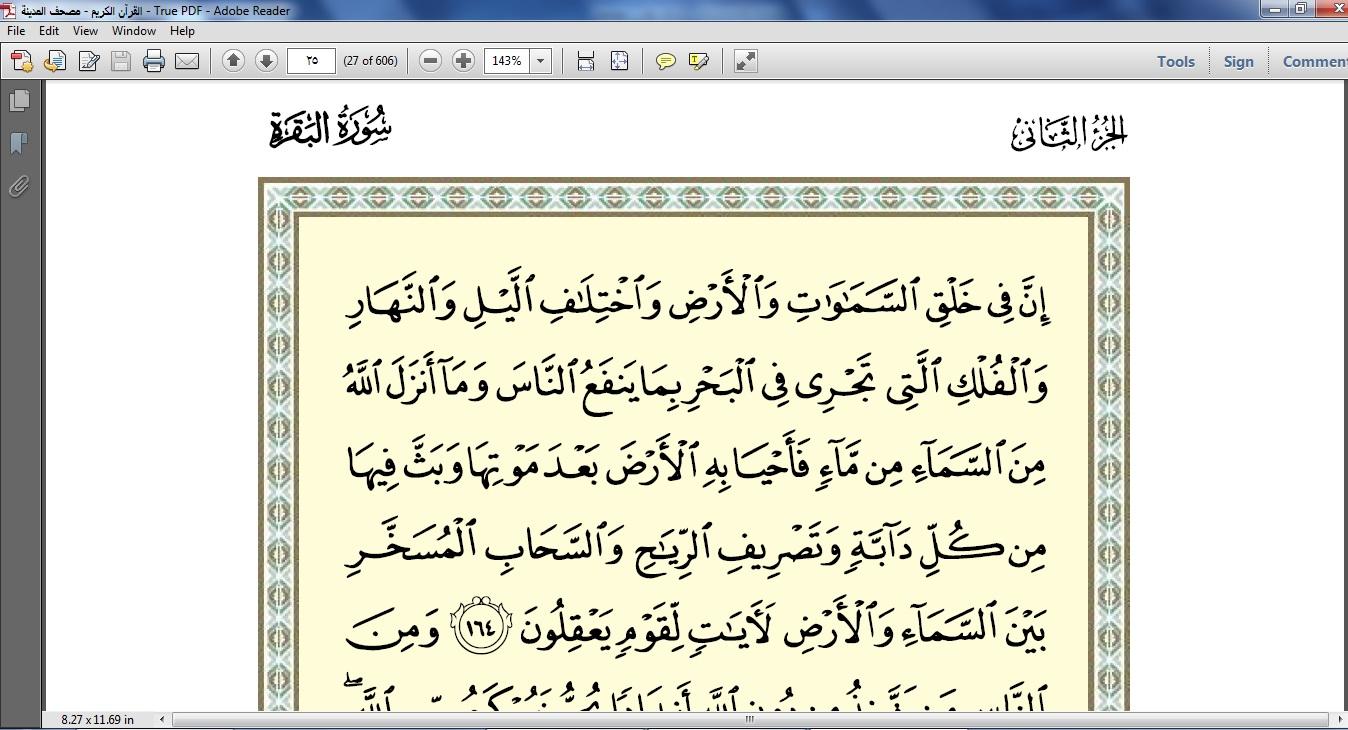The width and height of the screenshot is (1348, 730).
Task: Click the Save file icon
Action: (x=121, y=61)
